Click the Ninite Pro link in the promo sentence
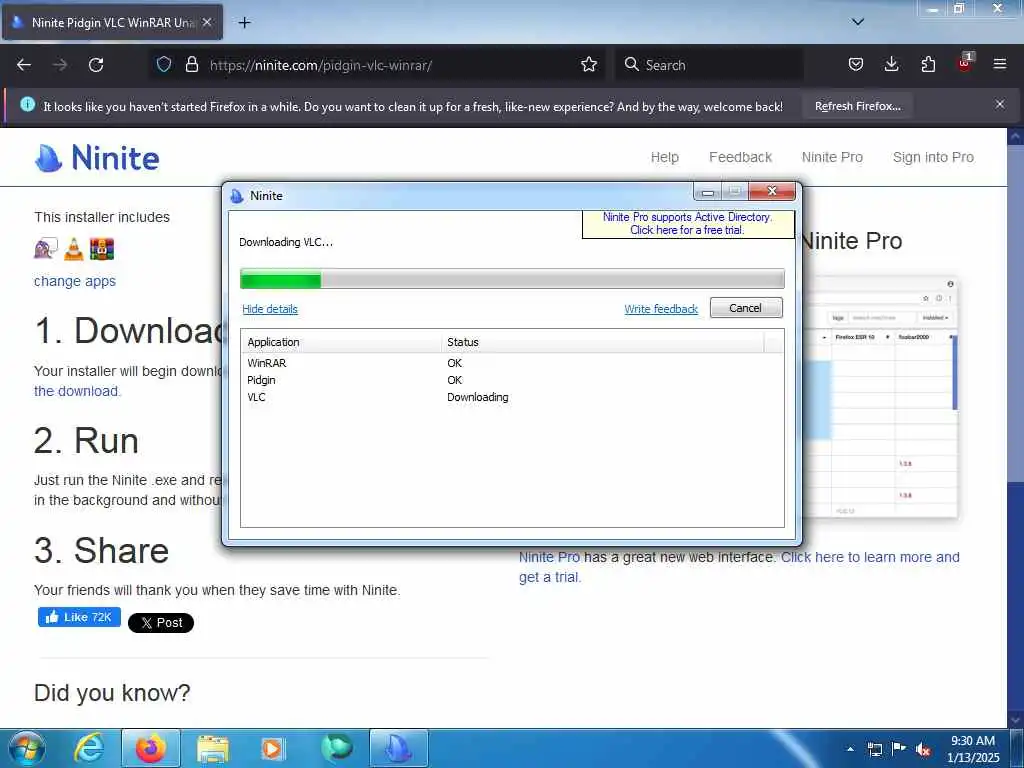 point(549,557)
